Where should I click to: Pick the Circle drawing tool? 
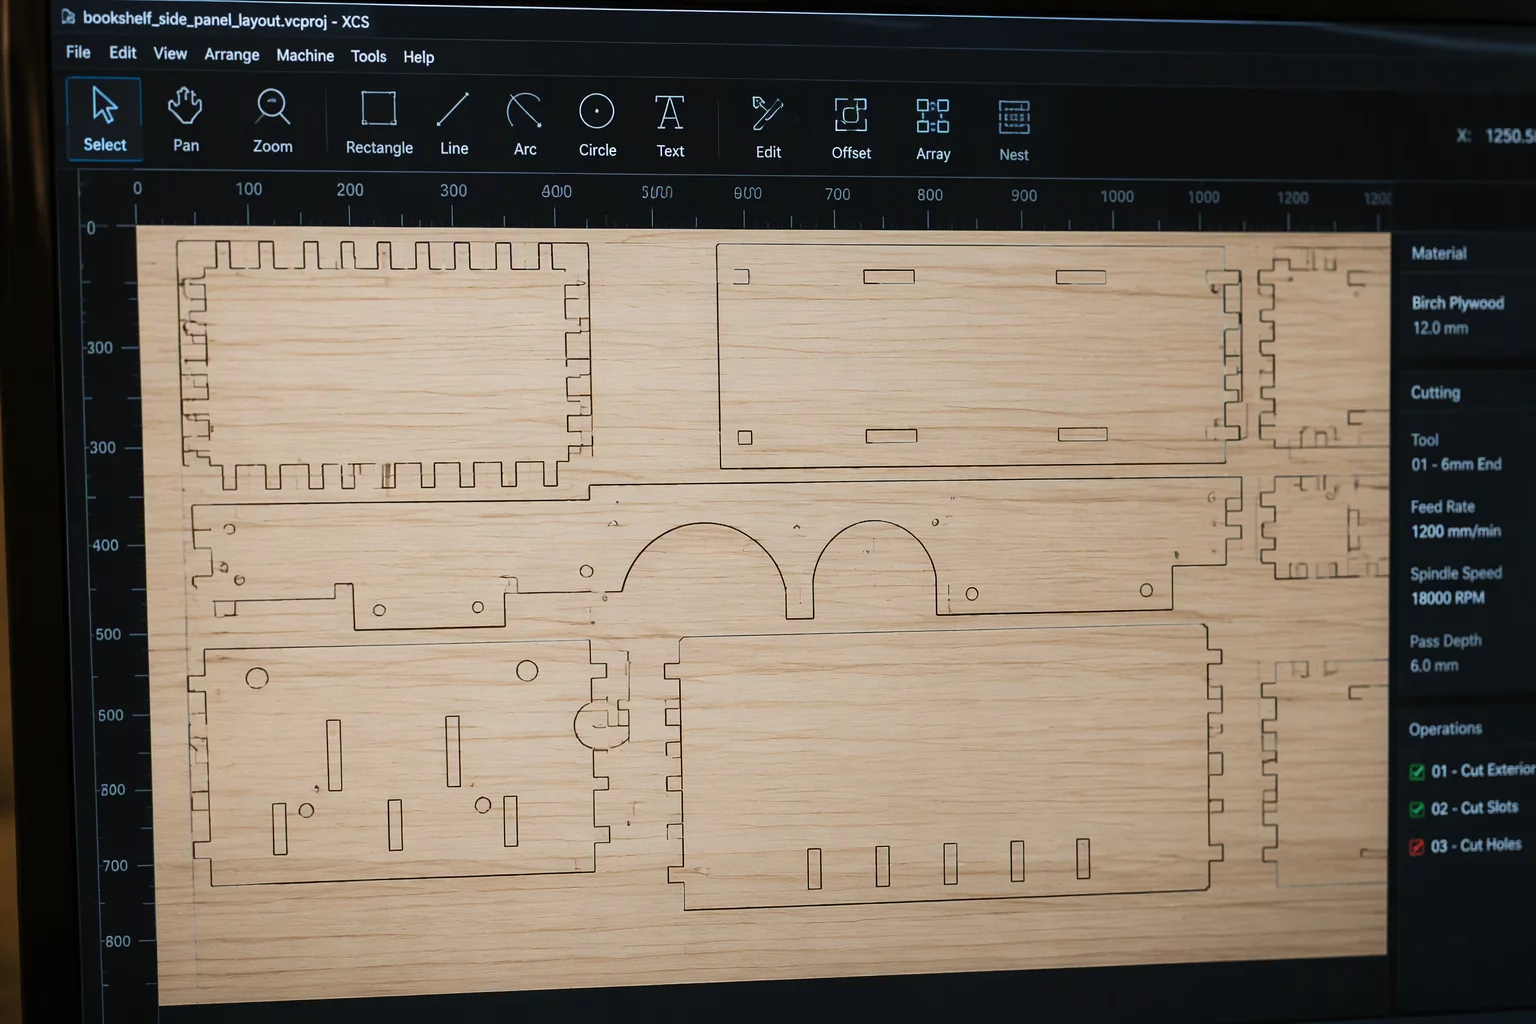tap(597, 125)
